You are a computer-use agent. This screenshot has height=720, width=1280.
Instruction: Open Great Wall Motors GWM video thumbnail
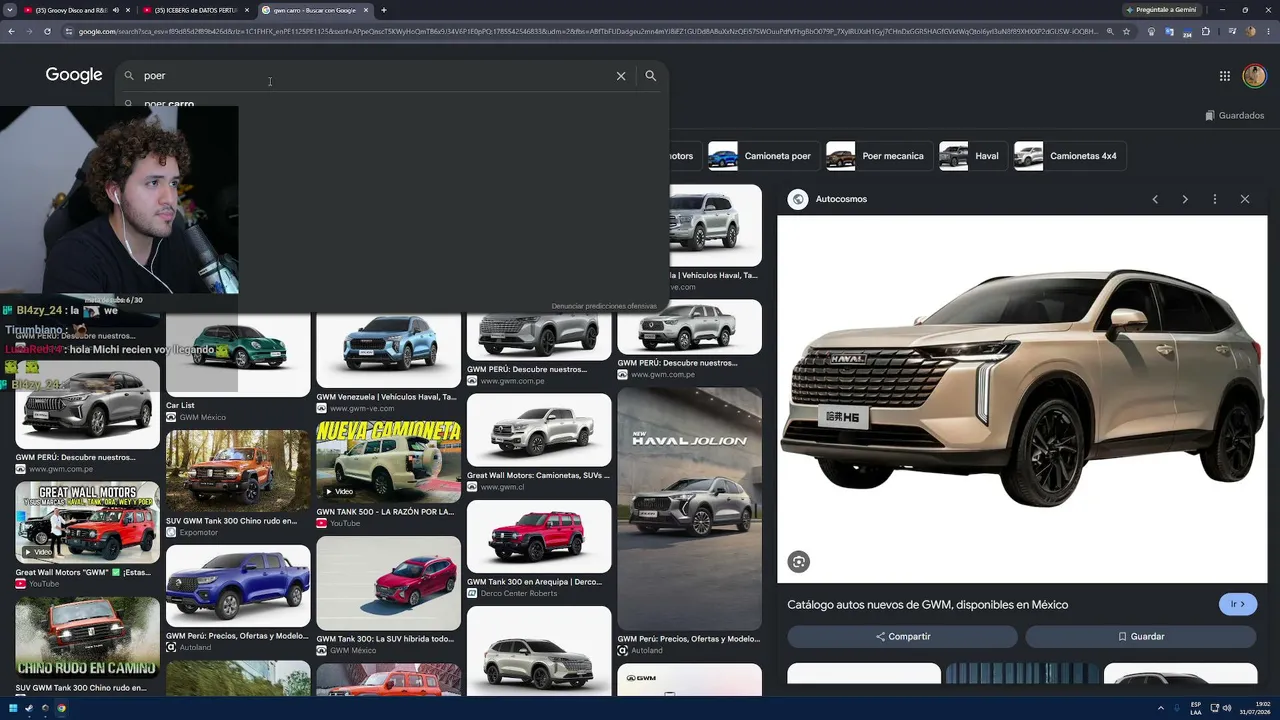click(87, 523)
